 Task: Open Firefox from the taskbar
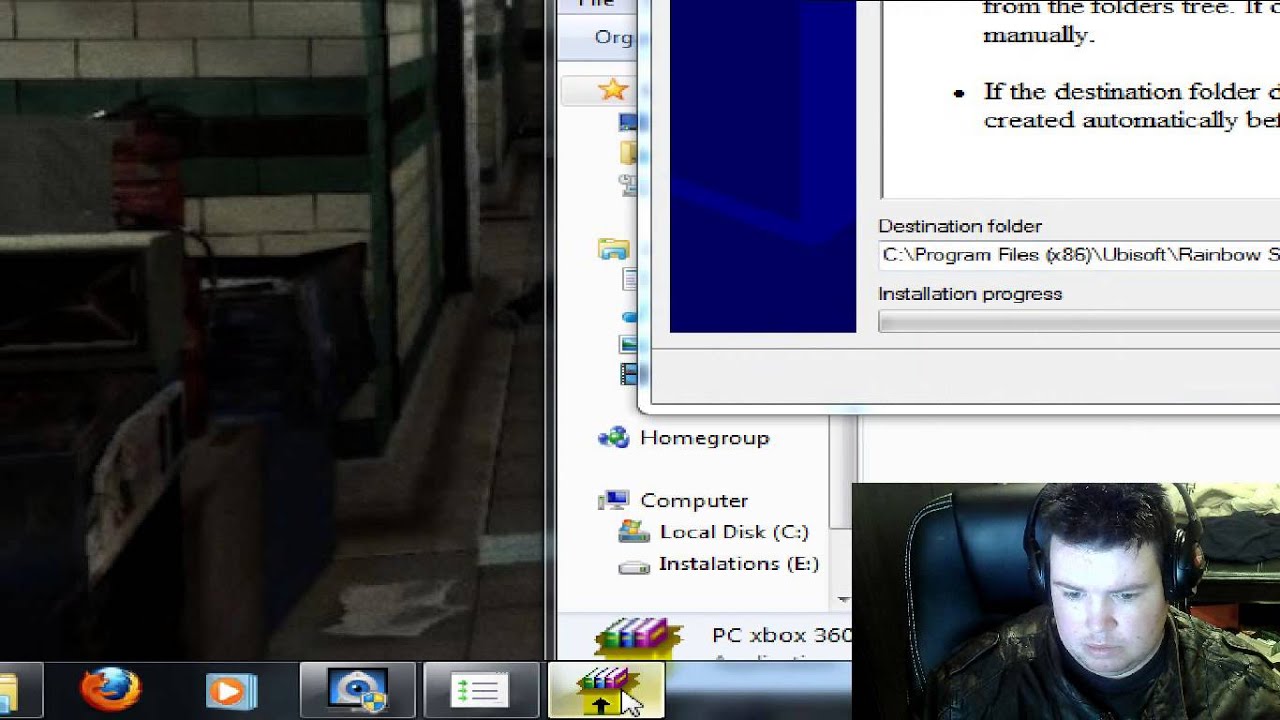coord(111,689)
